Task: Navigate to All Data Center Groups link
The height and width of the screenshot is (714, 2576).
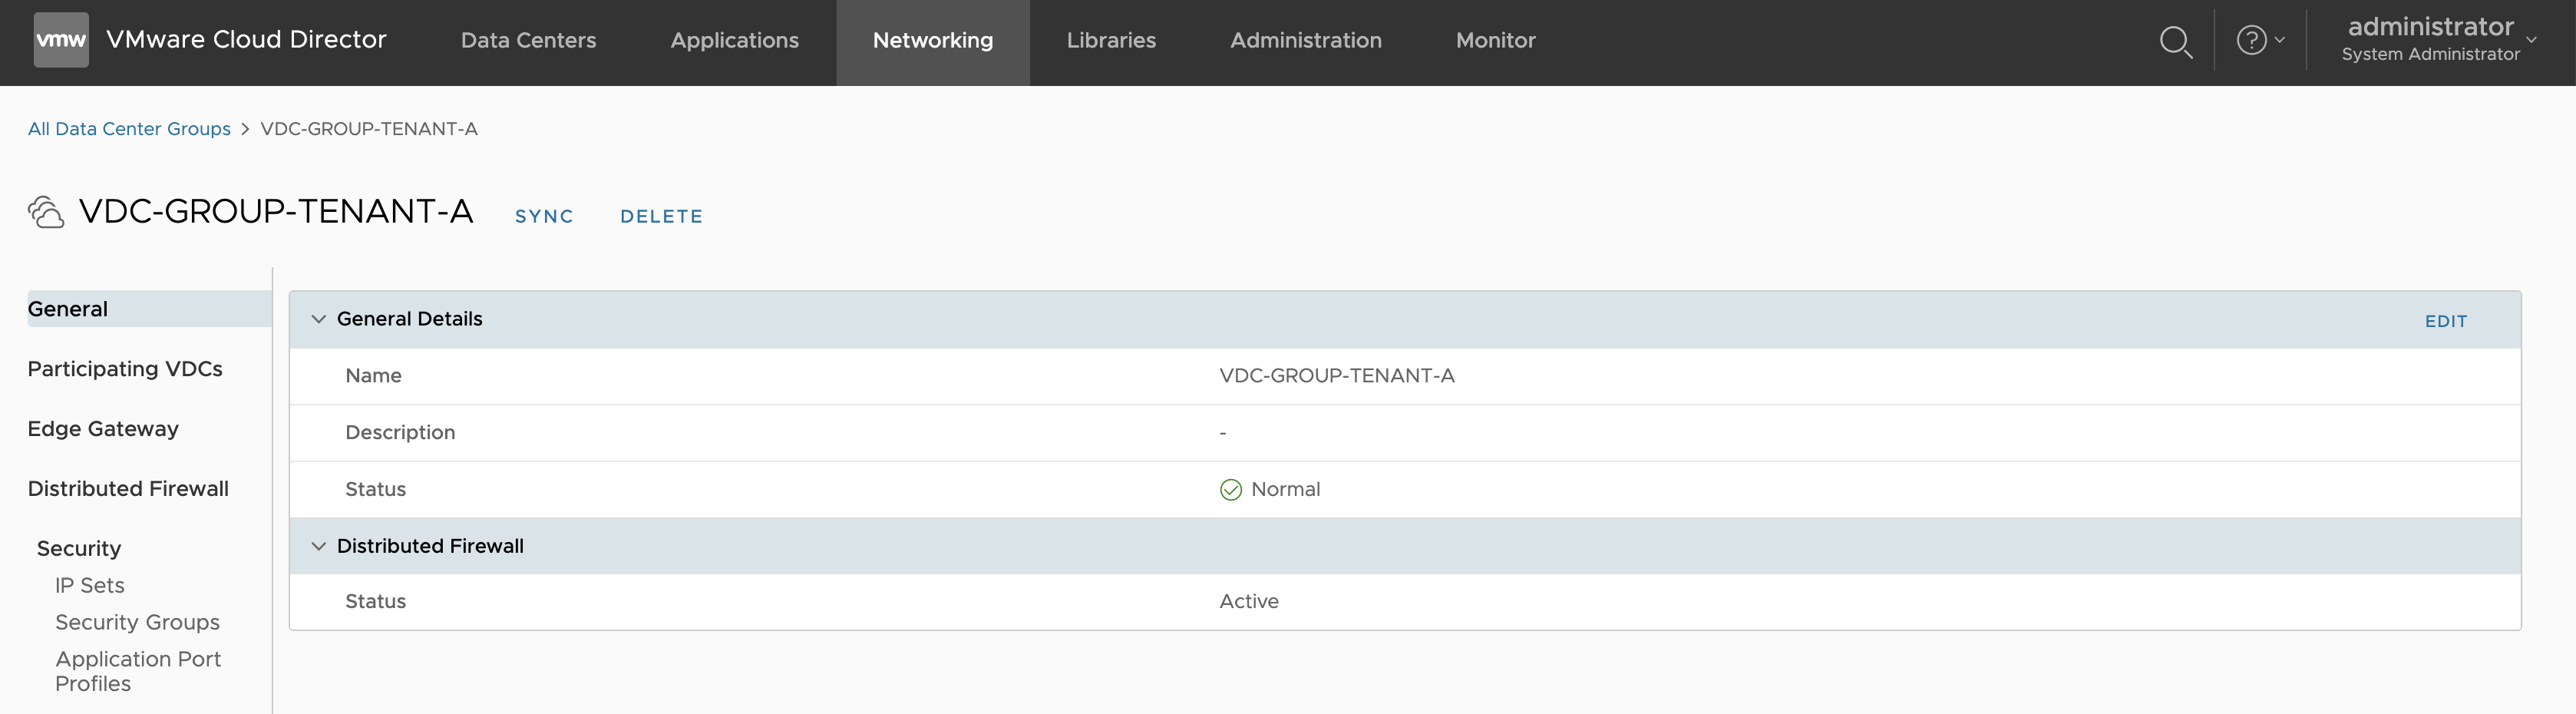Action: tap(129, 129)
